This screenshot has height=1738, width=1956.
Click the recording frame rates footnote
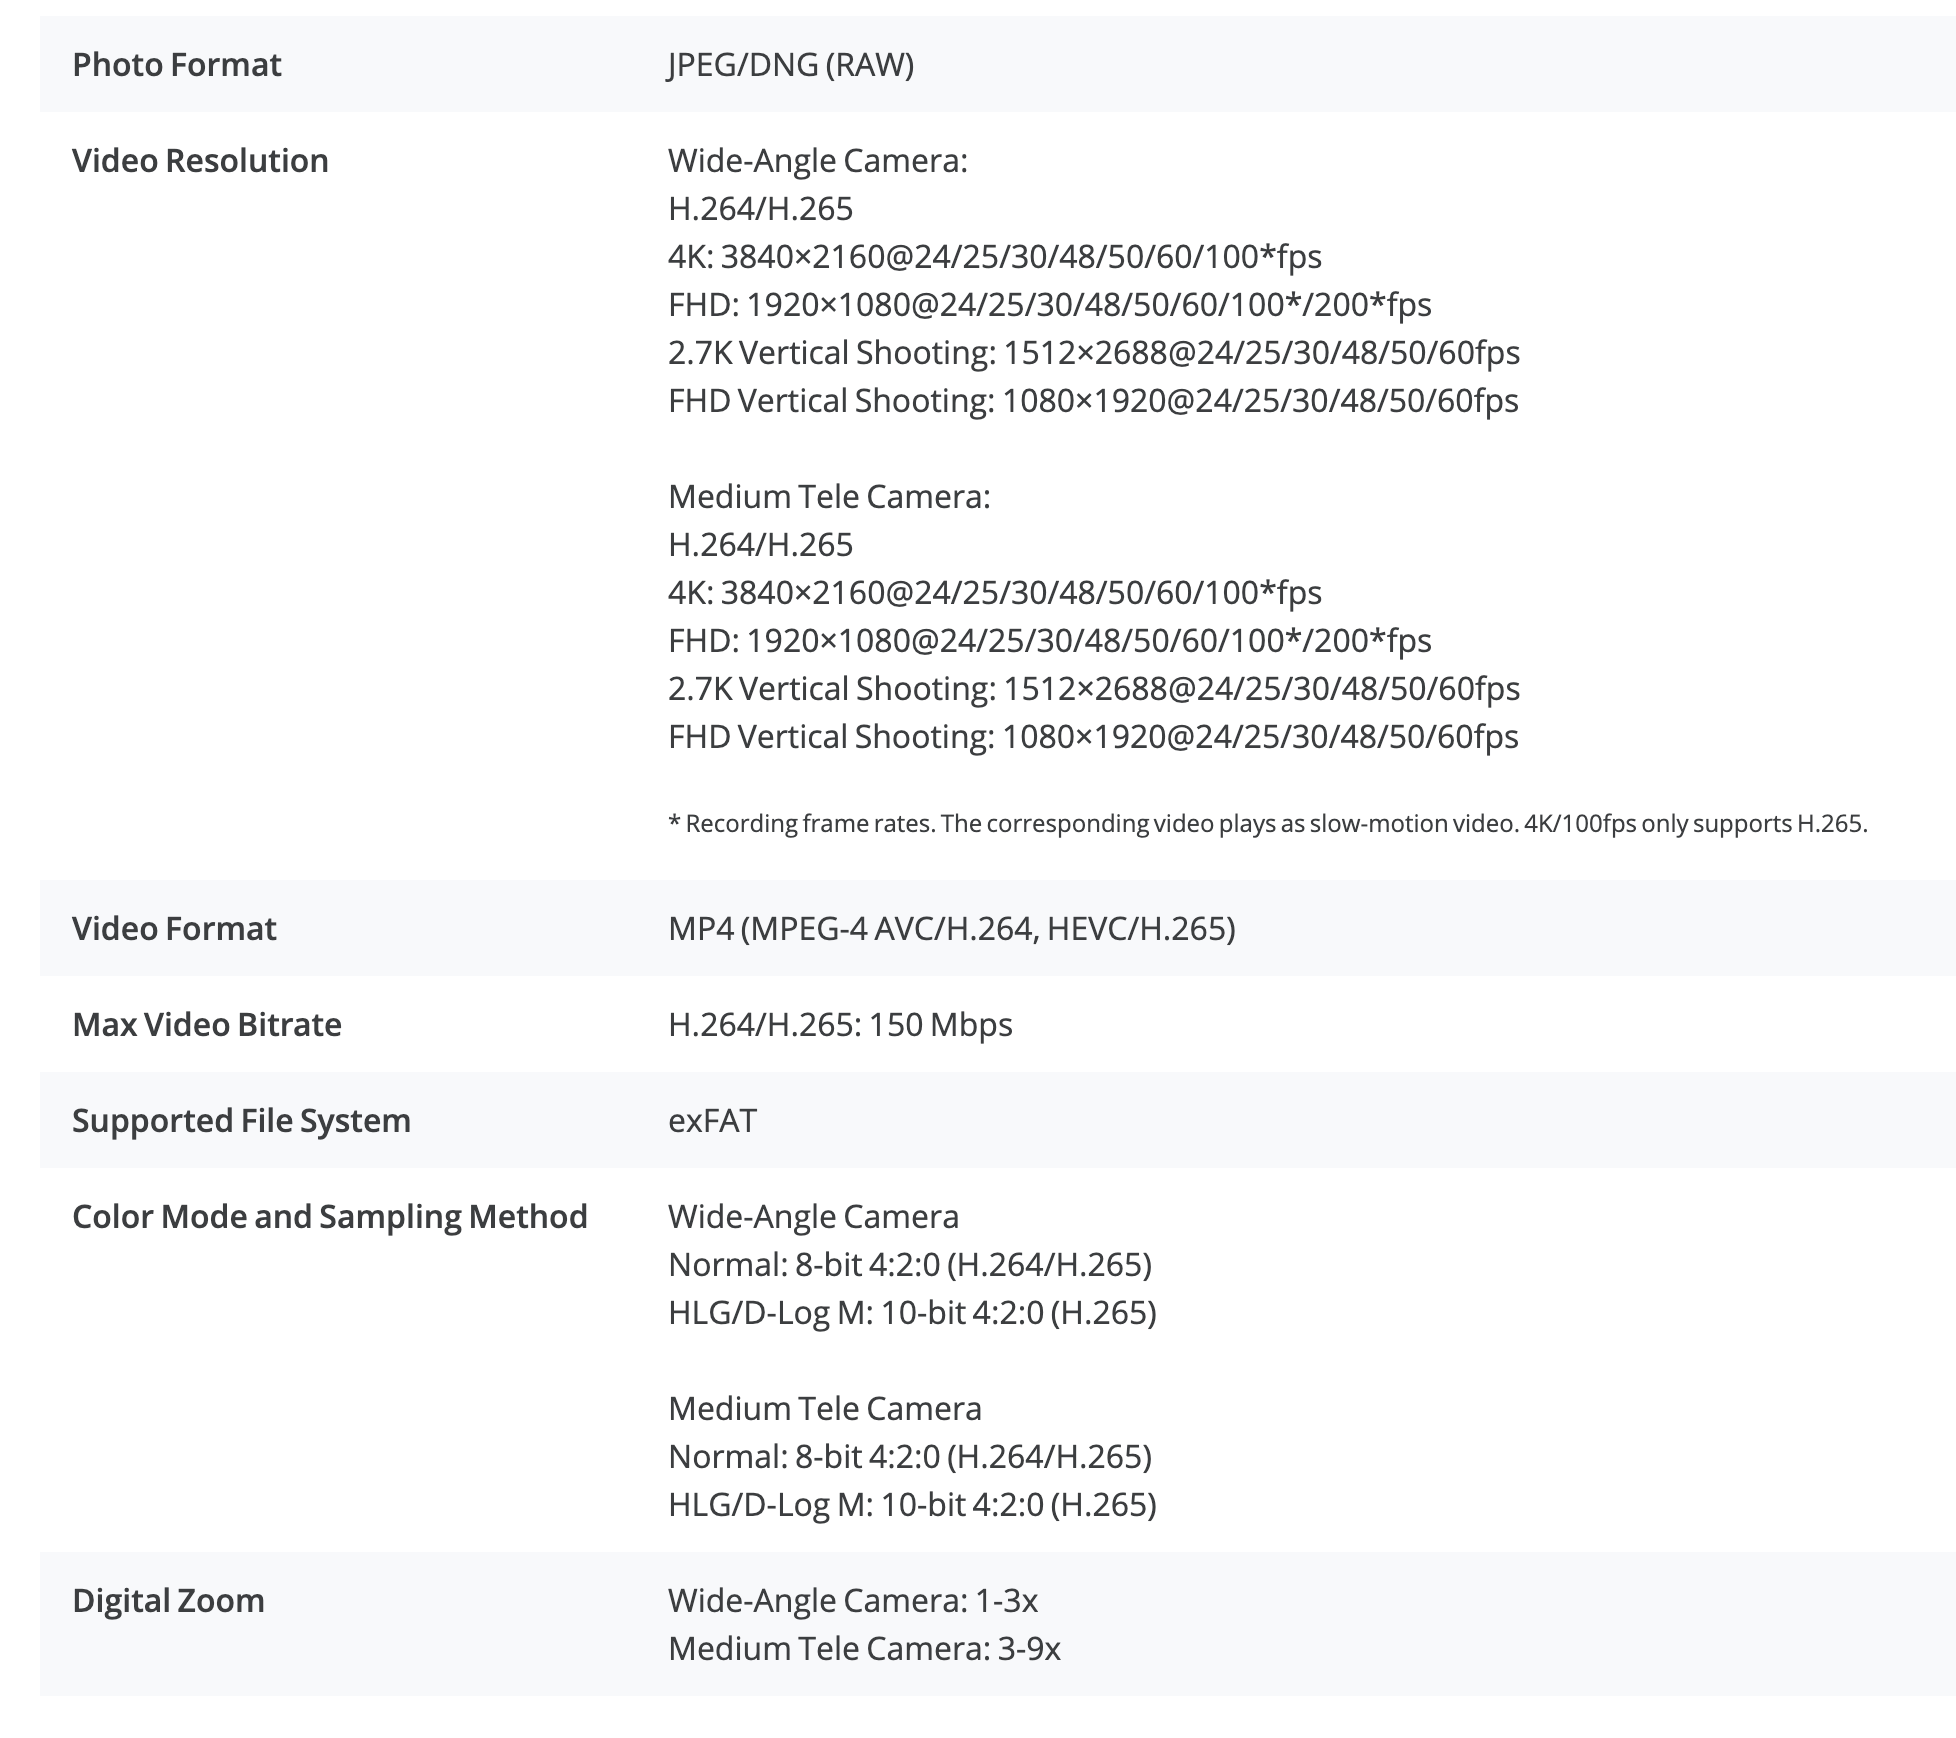point(1267,824)
